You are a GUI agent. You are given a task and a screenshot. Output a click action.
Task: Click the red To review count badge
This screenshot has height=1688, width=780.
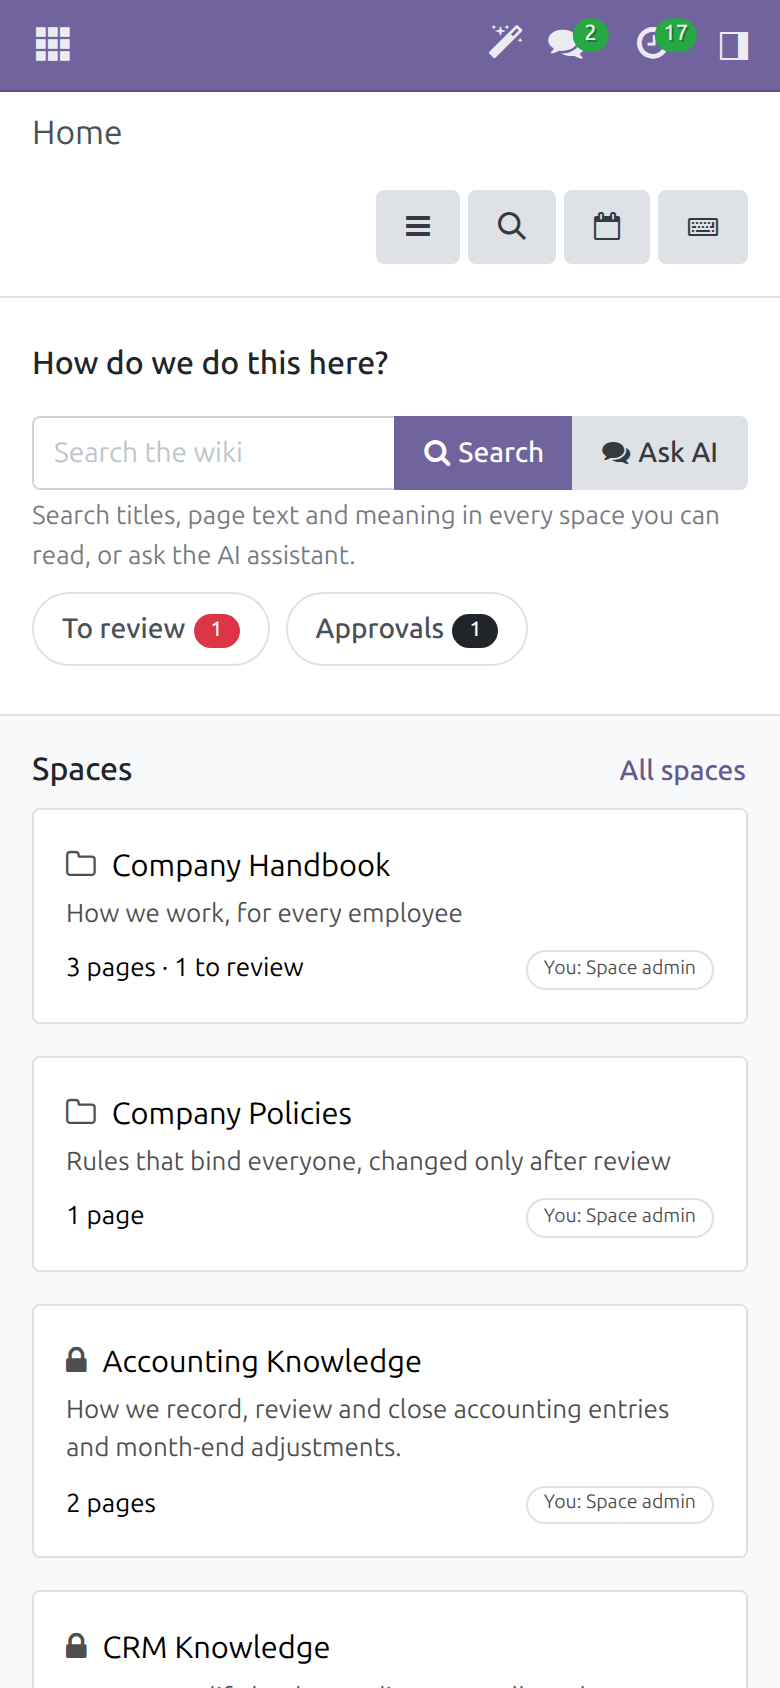(x=217, y=630)
